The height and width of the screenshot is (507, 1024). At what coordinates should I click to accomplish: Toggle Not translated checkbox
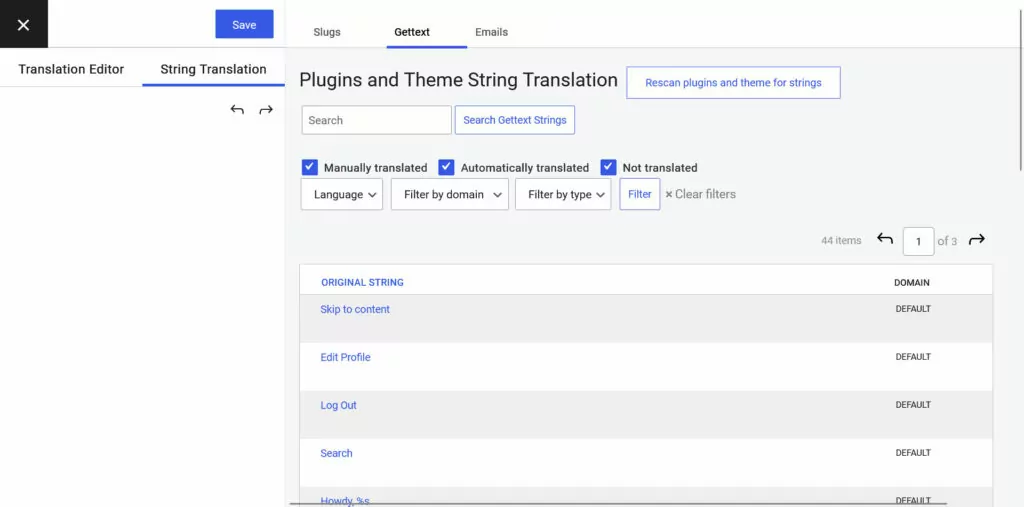[609, 167]
